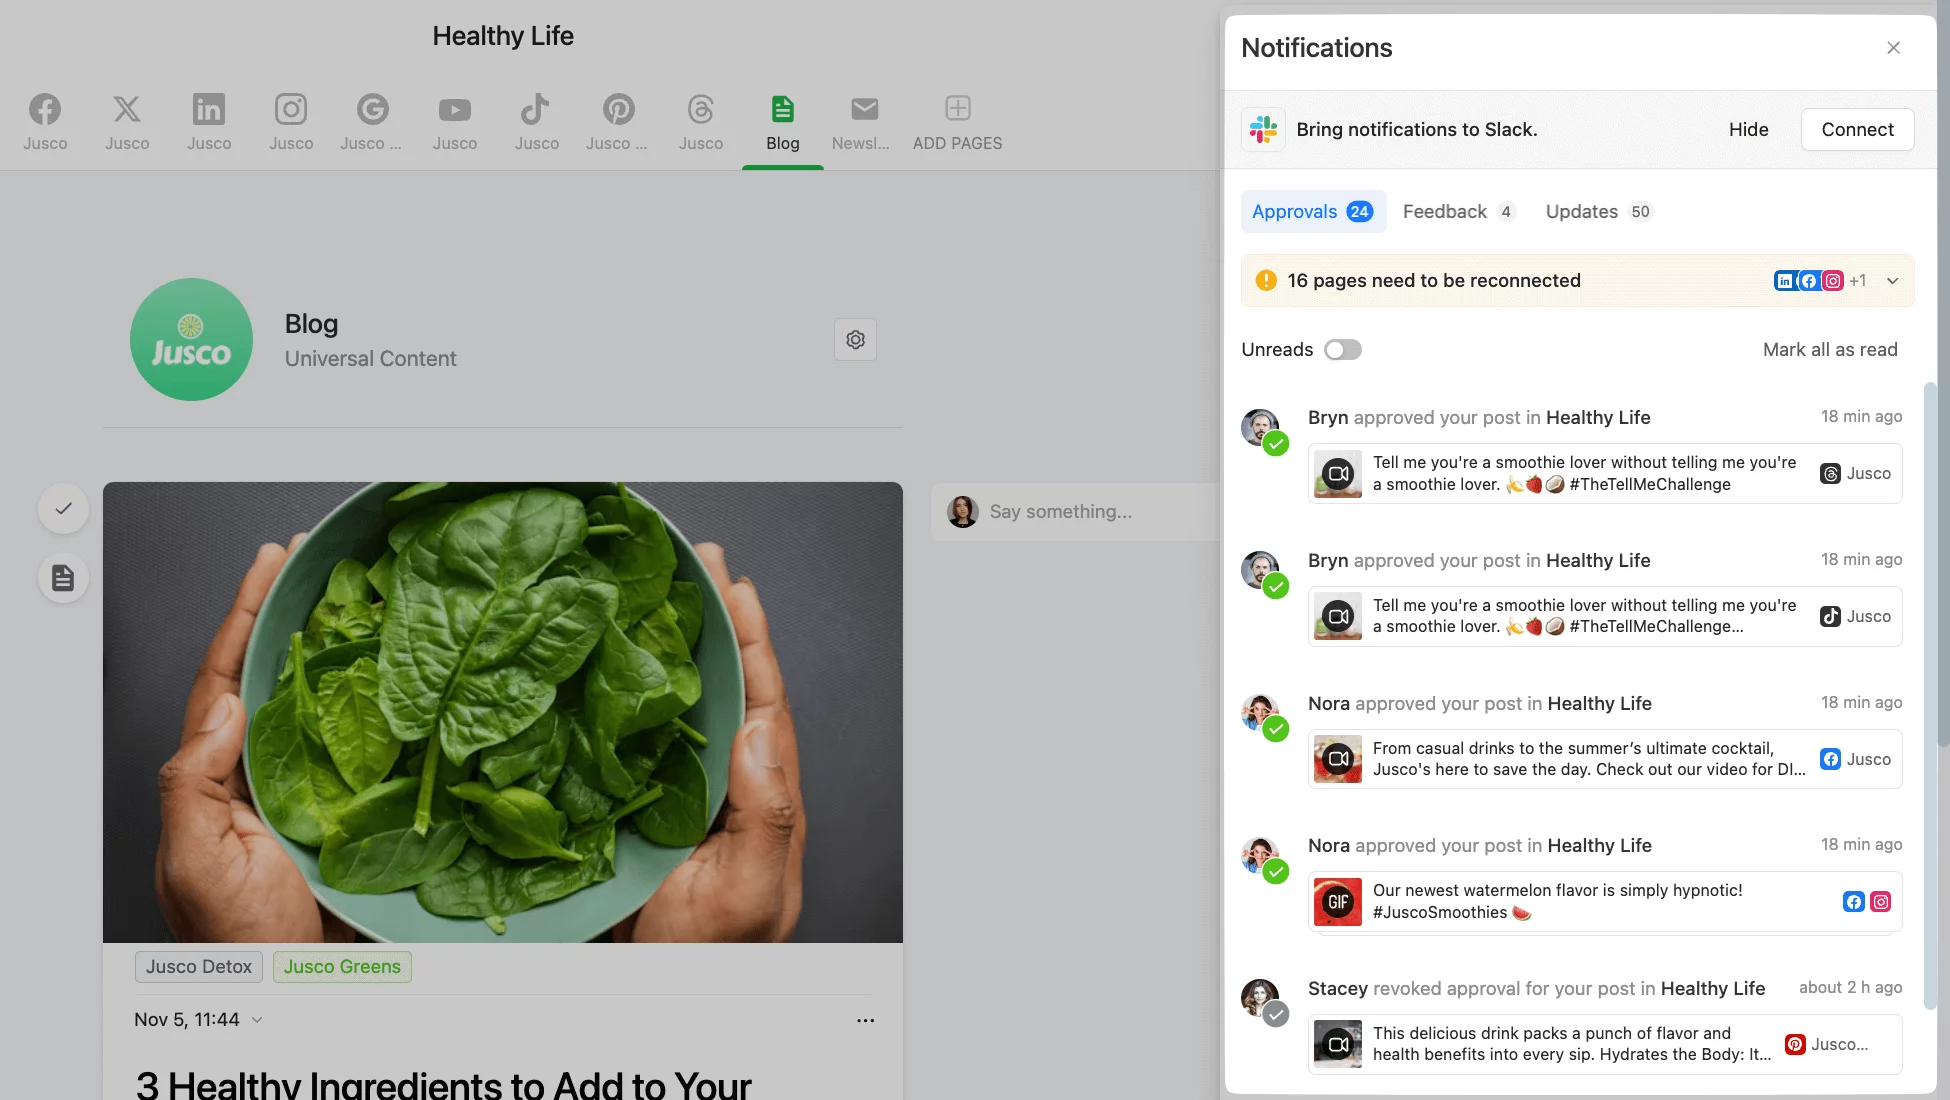This screenshot has width=1950, height=1100.
Task: Toggle the Unreads filter switch
Action: click(1342, 350)
